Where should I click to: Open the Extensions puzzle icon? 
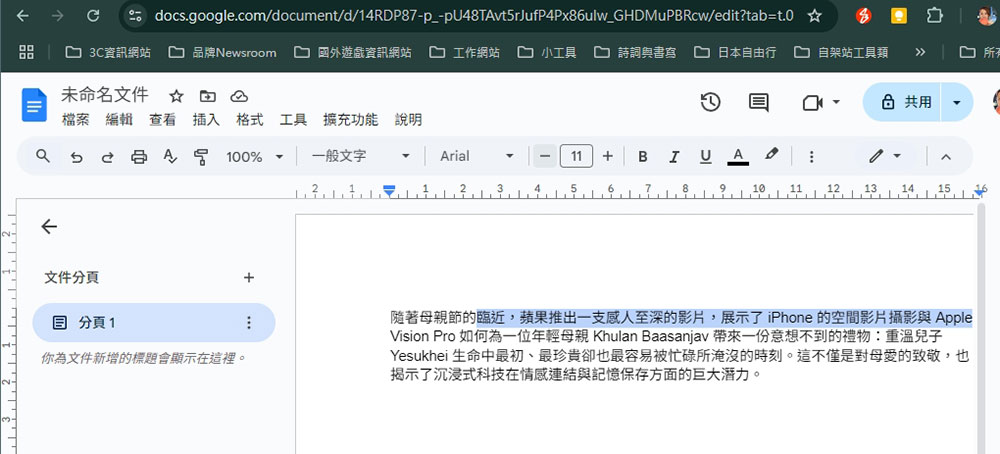point(934,16)
